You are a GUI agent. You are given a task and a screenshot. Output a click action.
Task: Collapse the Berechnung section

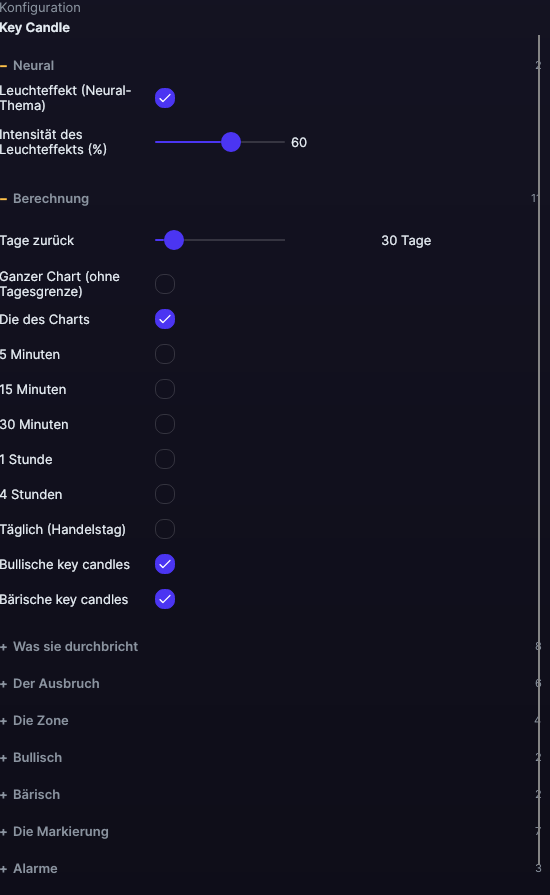click(45, 199)
